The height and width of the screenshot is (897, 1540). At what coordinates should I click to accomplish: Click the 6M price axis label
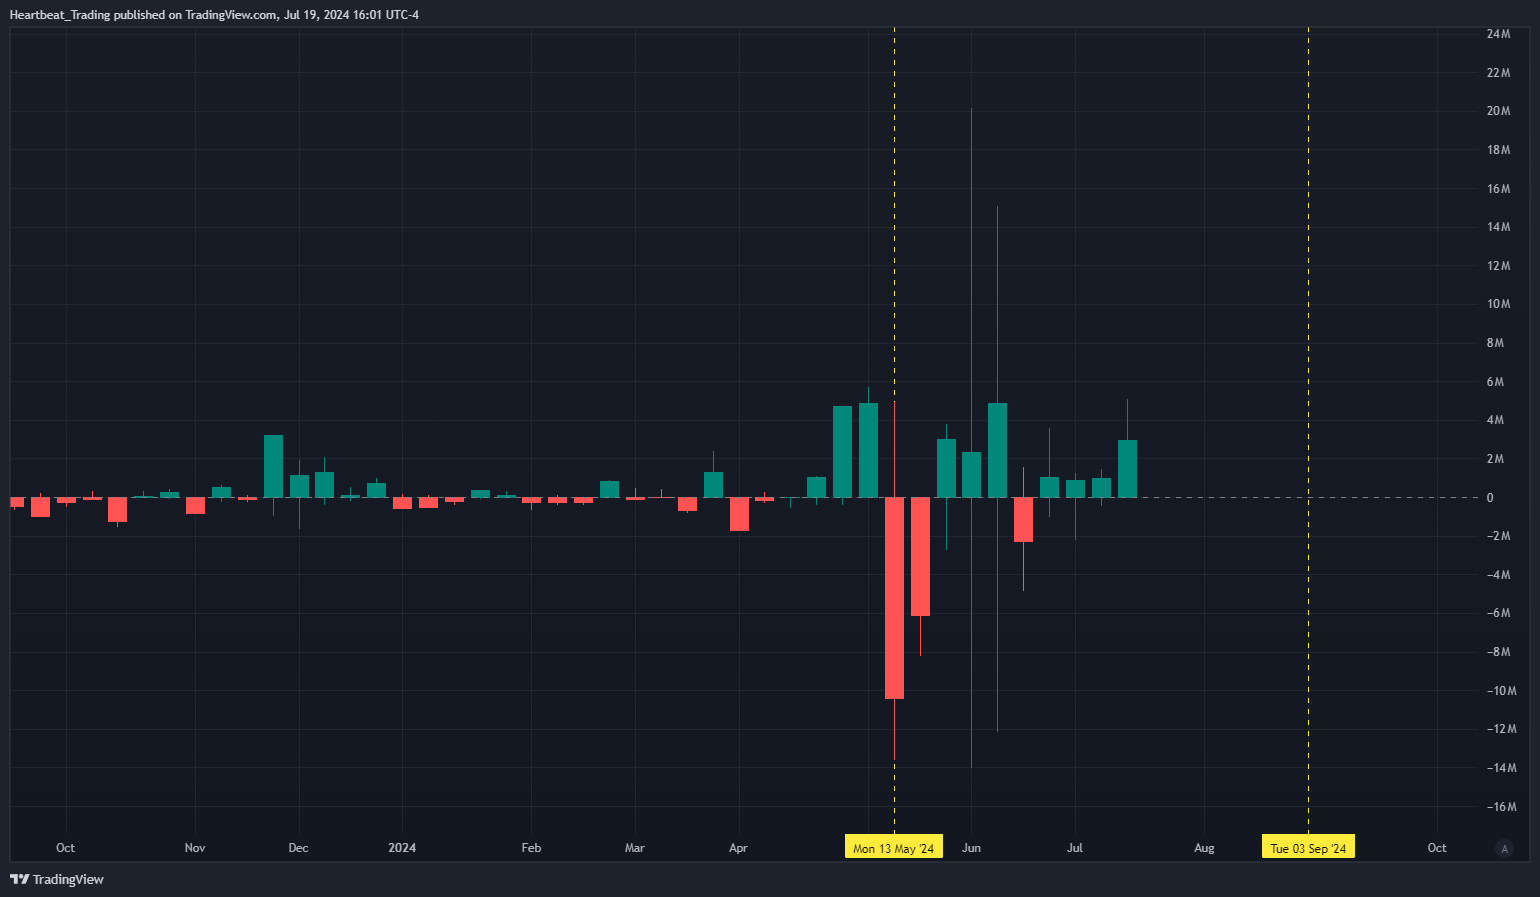pos(1495,382)
